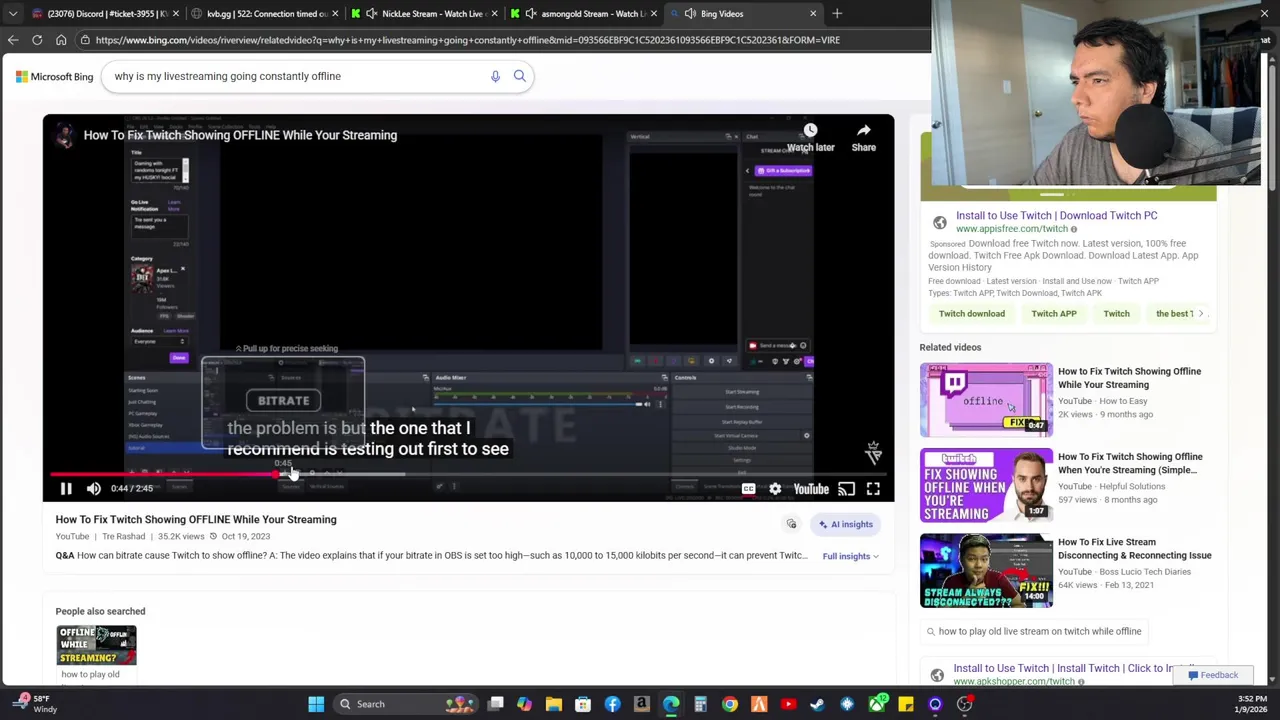Click Twitch APP chip
Viewport: 1280px width, 720px height.
[x=1054, y=314]
